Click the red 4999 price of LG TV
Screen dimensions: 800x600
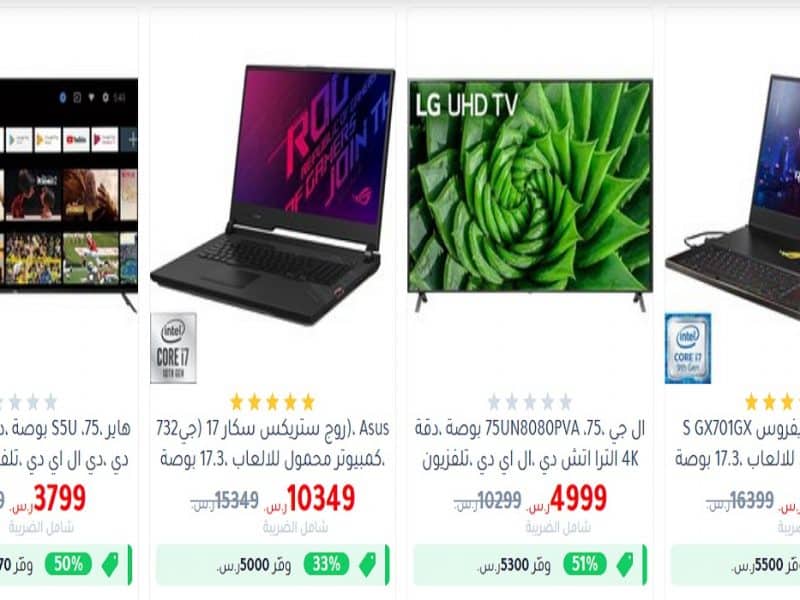[x=579, y=498]
